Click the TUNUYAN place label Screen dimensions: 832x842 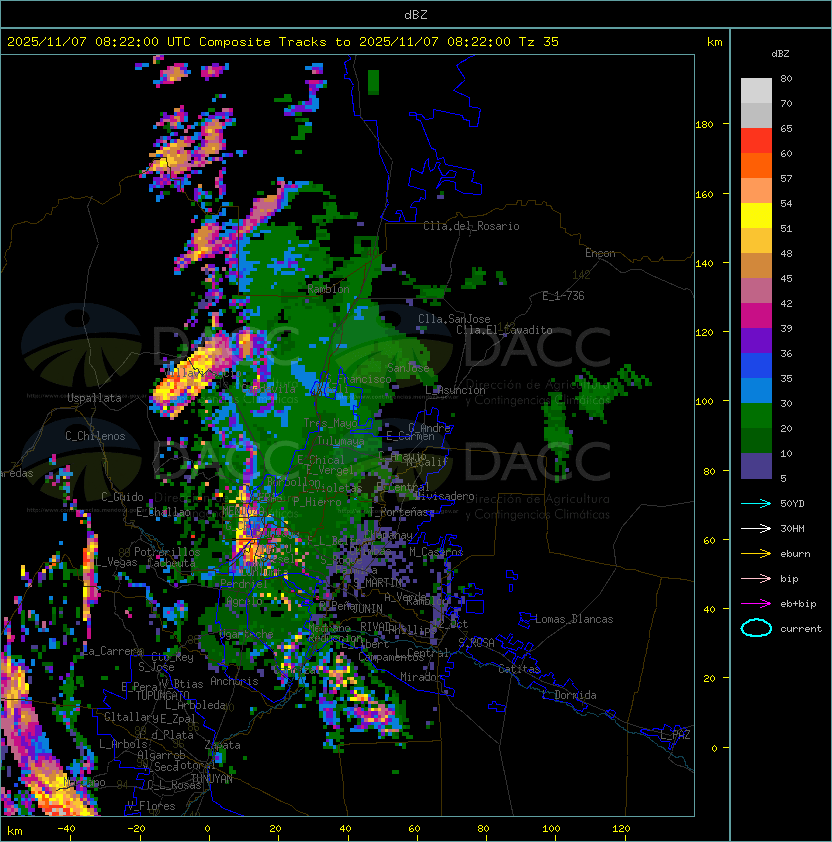[x=212, y=778]
